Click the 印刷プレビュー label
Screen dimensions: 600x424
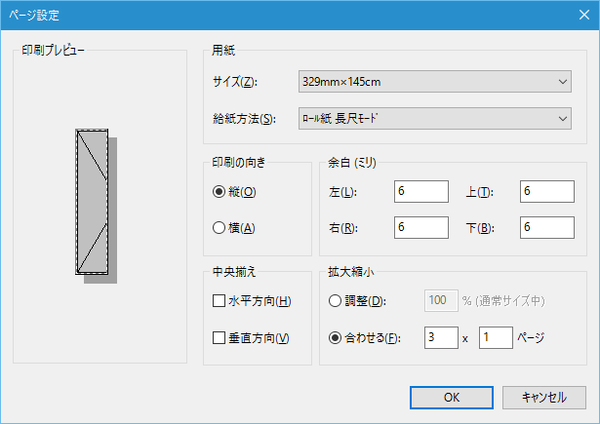point(53,50)
